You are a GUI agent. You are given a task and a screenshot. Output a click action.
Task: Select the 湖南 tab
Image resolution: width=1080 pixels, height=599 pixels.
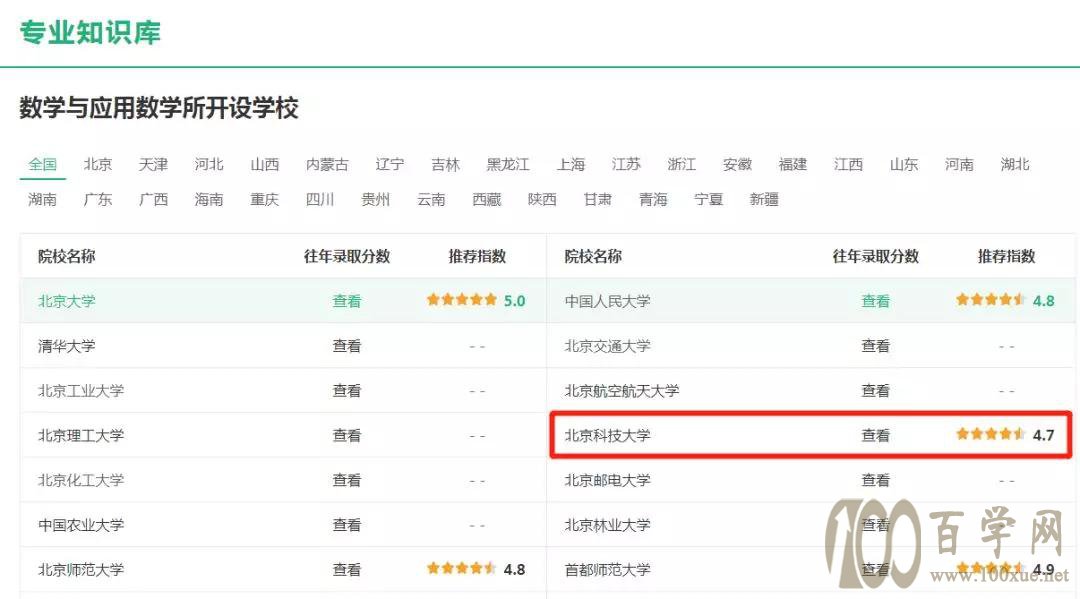click(x=43, y=200)
